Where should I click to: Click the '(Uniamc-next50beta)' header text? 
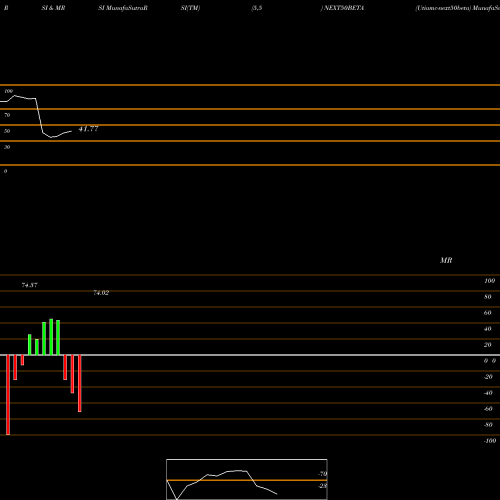443,8
